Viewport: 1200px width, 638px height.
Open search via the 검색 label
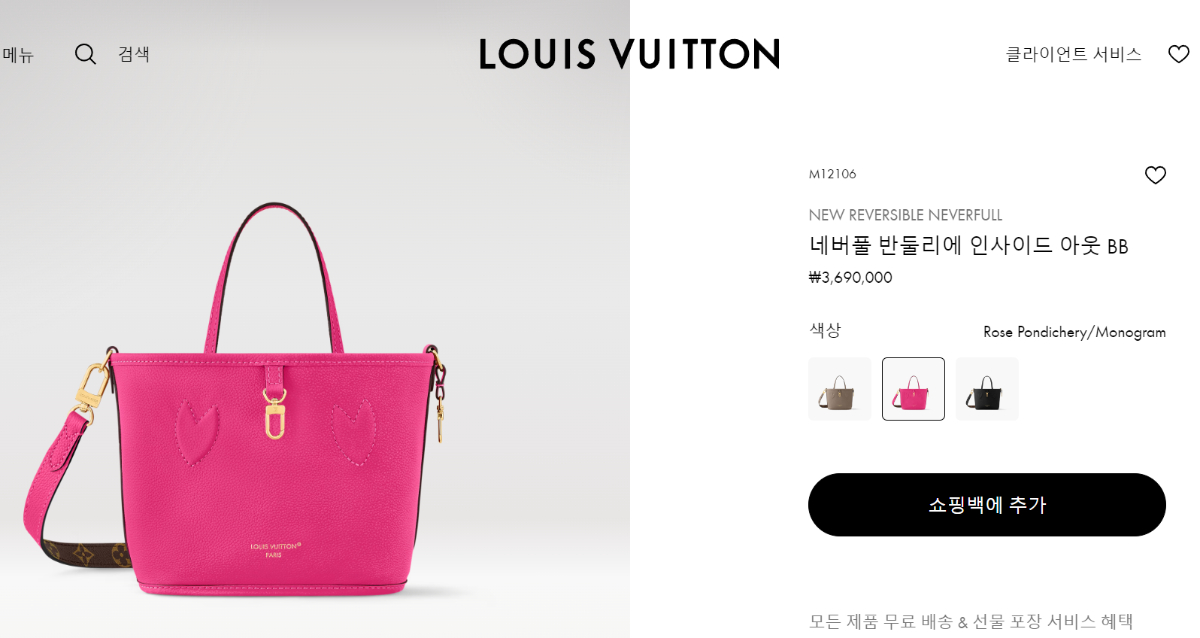point(134,54)
